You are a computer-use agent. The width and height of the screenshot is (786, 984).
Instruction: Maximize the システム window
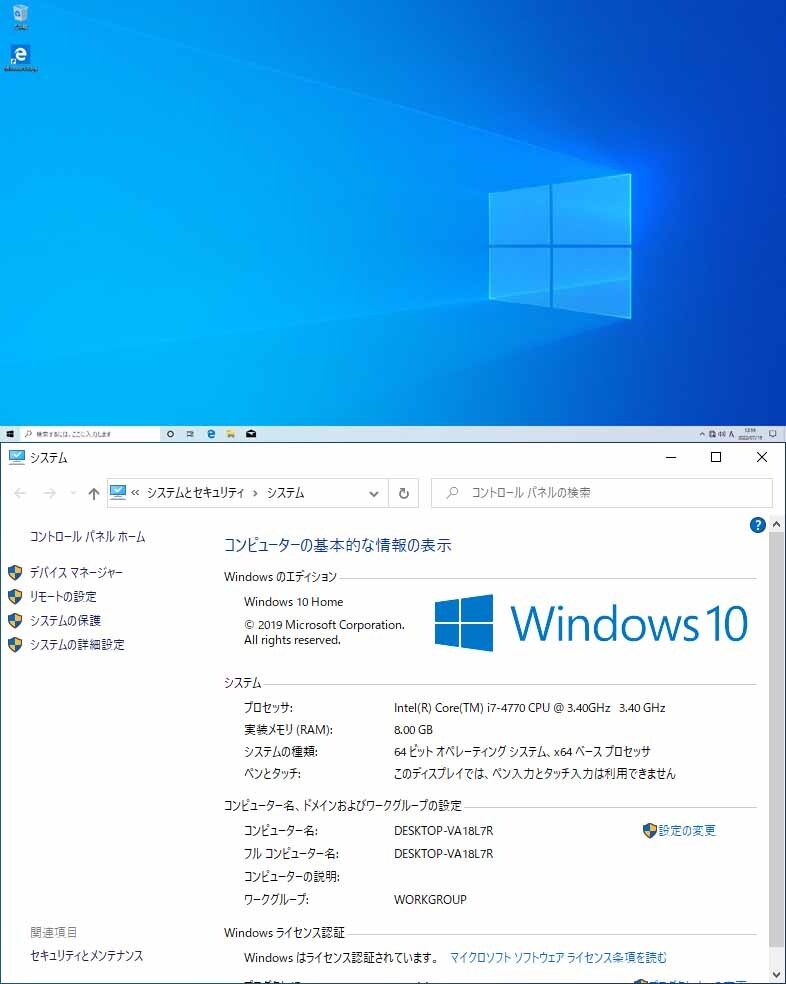716,457
